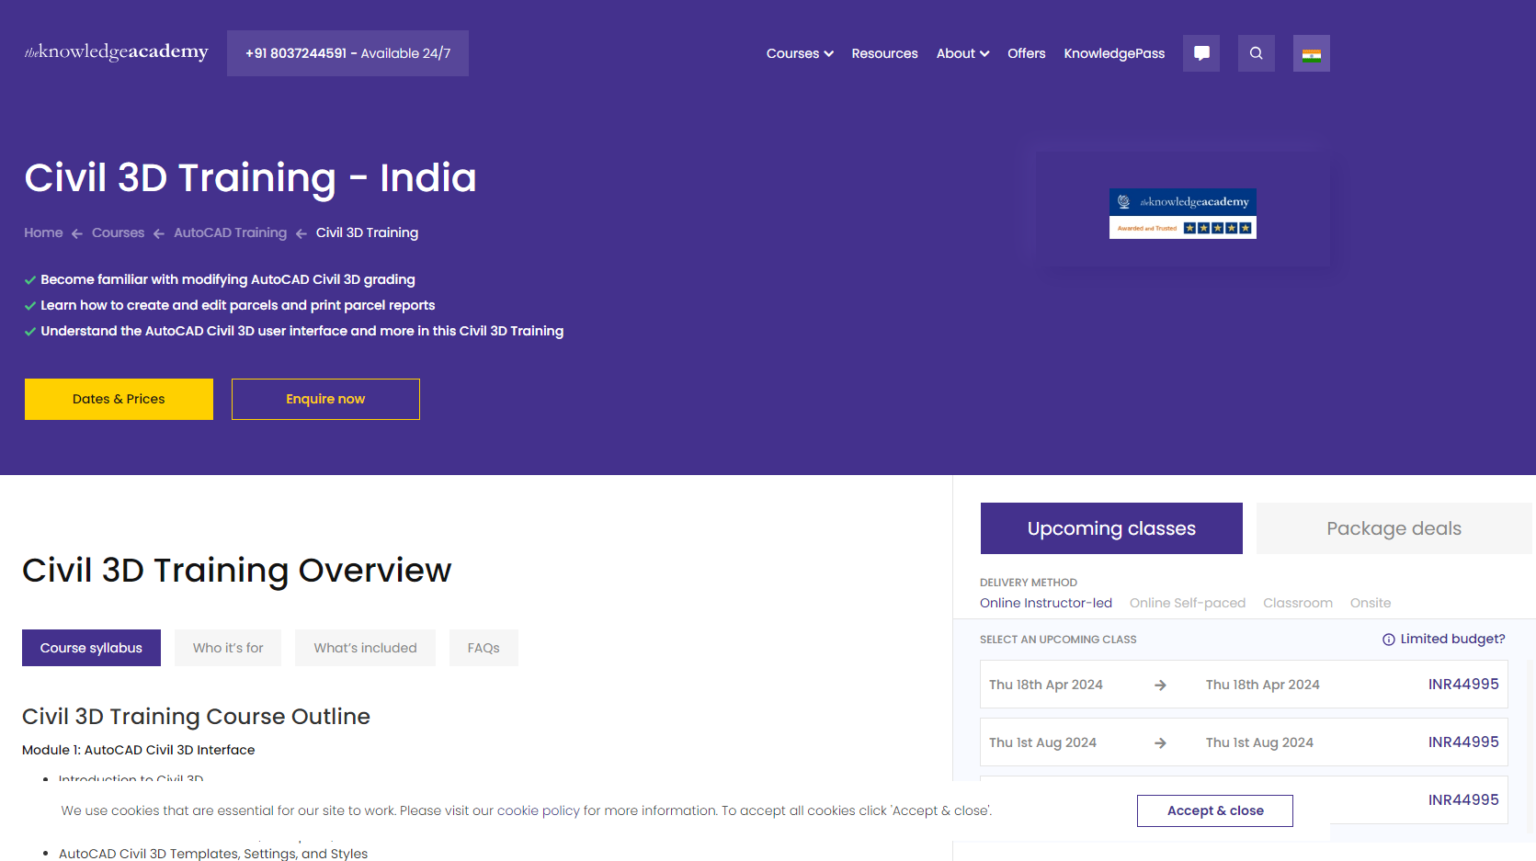Click the awarded and trusted badge image
This screenshot has width=1536, height=861.
[x=1182, y=214]
